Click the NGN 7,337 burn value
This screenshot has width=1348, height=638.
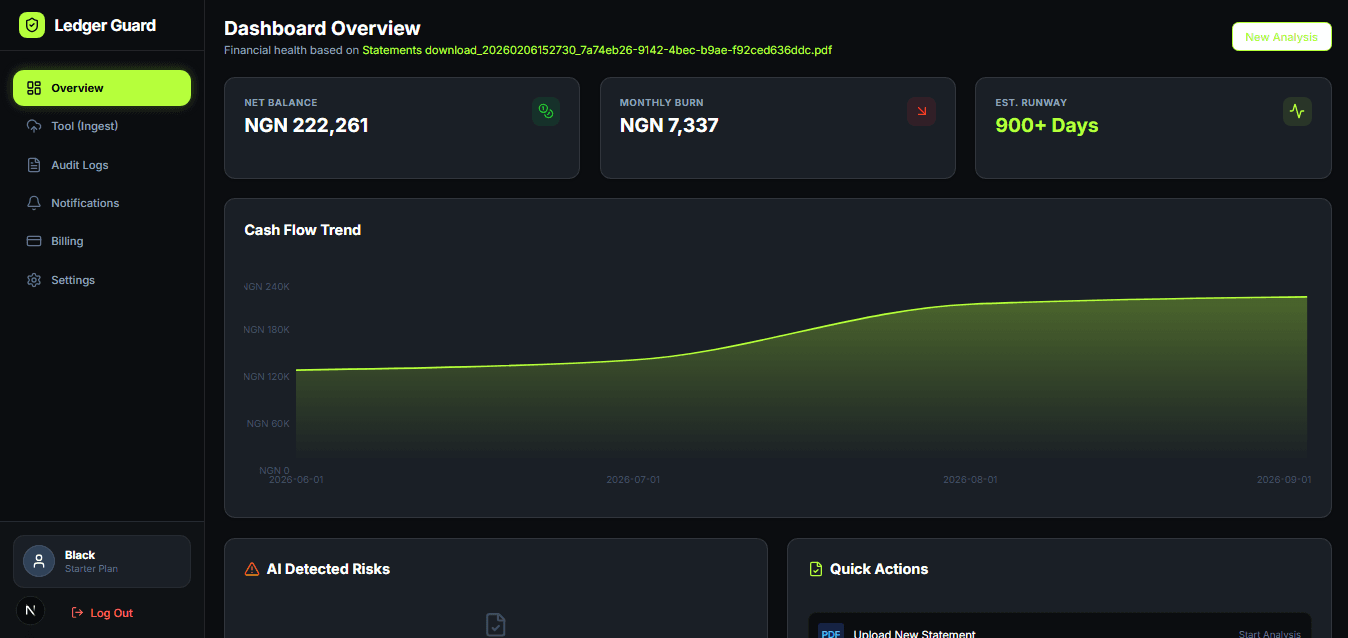669,125
